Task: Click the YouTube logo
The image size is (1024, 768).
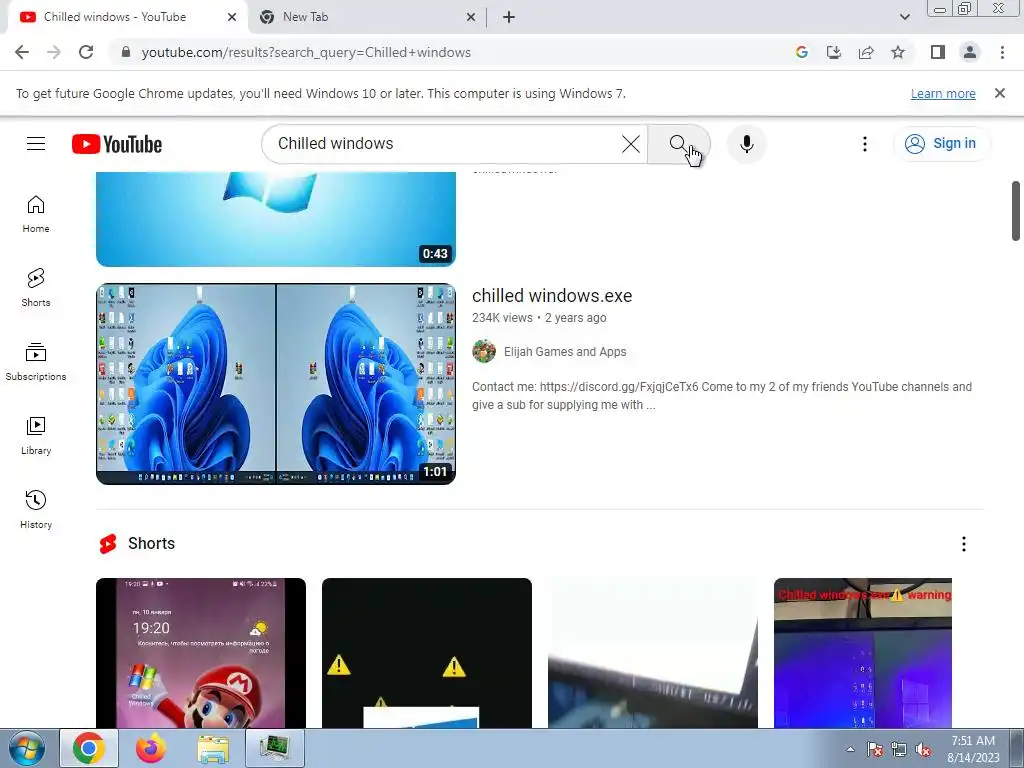Action: 117,144
